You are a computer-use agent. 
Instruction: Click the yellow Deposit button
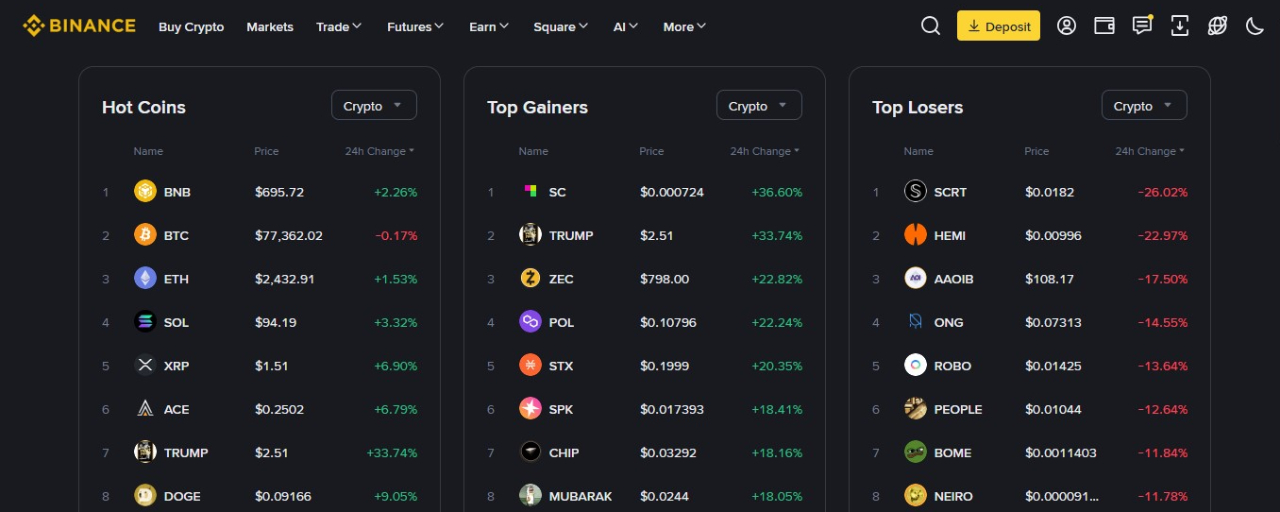(x=998, y=26)
